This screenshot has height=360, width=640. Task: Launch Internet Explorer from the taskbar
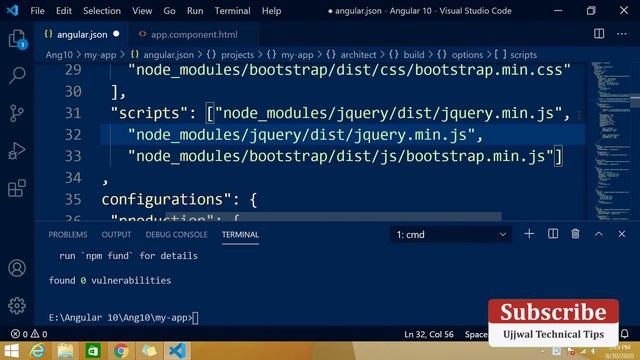pyautogui.click(x=38, y=351)
